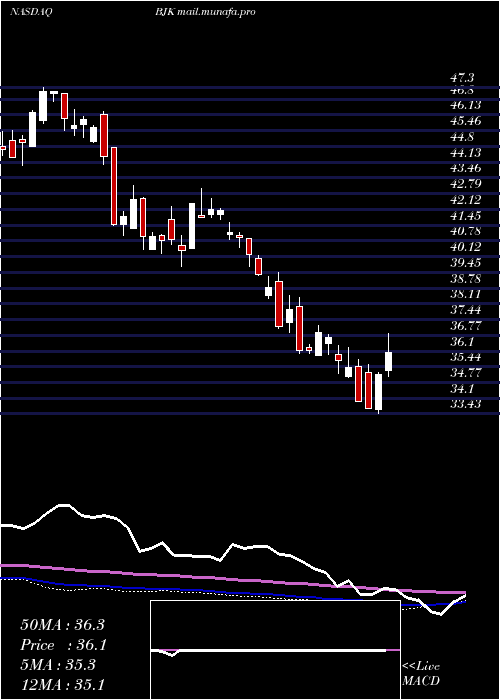Pick the 41.45 price axis value
Image resolution: width=500 pixels, height=700 pixels.
pos(465,216)
